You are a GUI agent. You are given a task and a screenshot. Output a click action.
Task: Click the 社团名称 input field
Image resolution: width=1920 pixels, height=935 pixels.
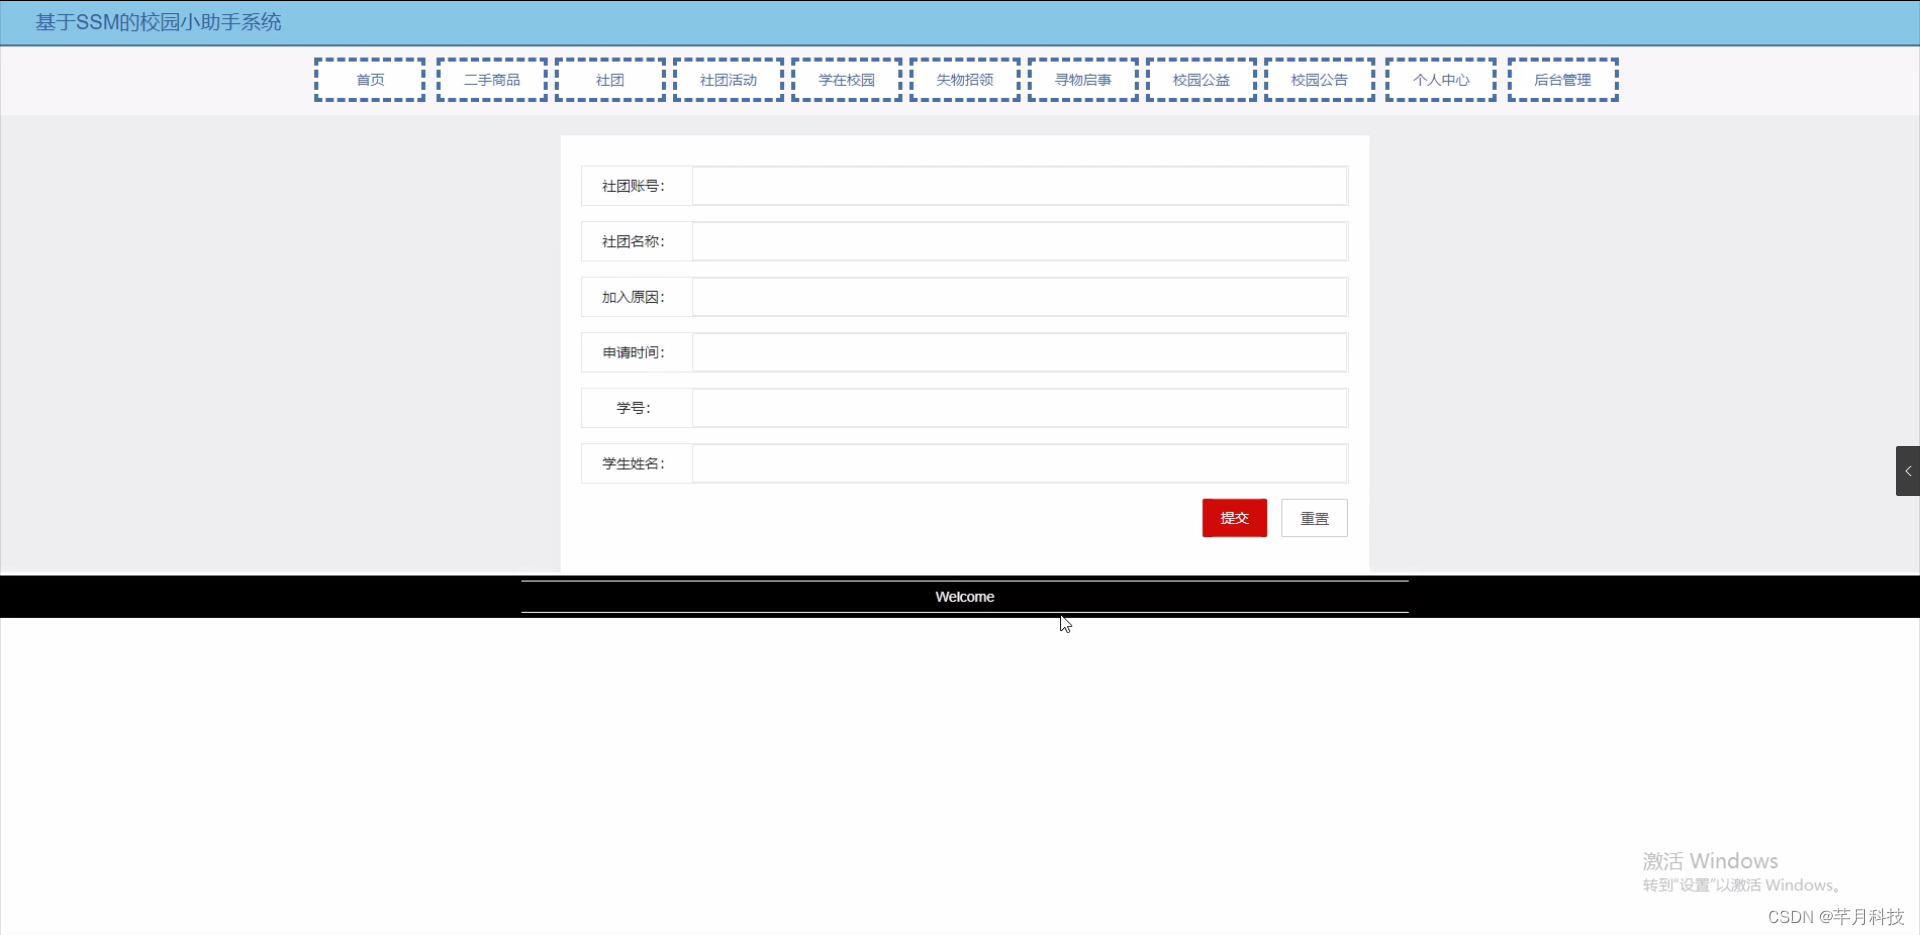1019,240
